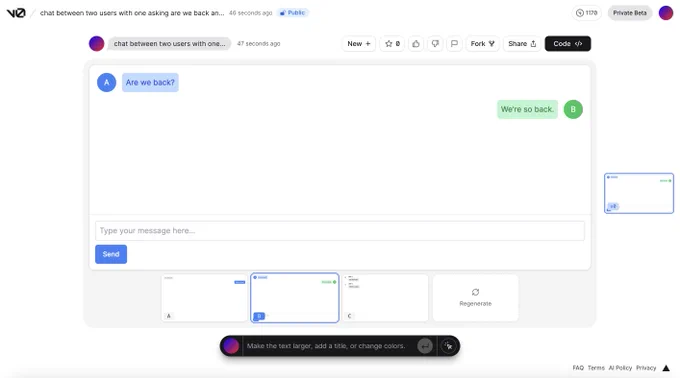This screenshot has height=378, width=680.
Task: Open the Privacy link
Action: click(646, 368)
